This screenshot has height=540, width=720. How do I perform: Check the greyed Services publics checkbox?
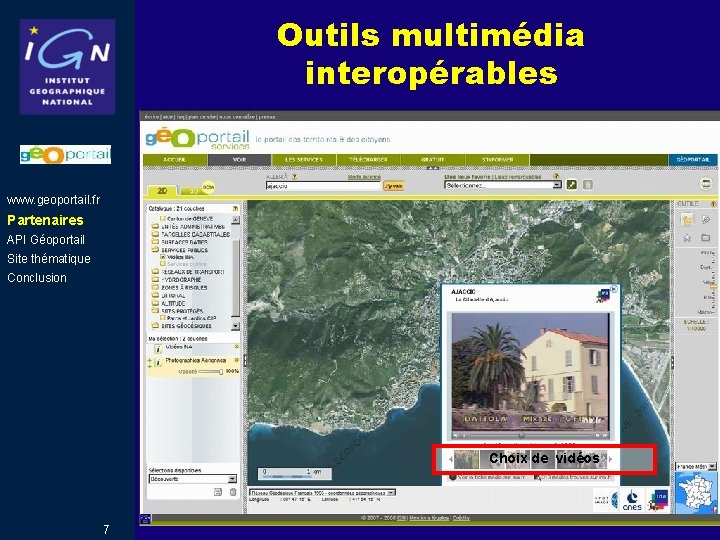tap(163, 264)
